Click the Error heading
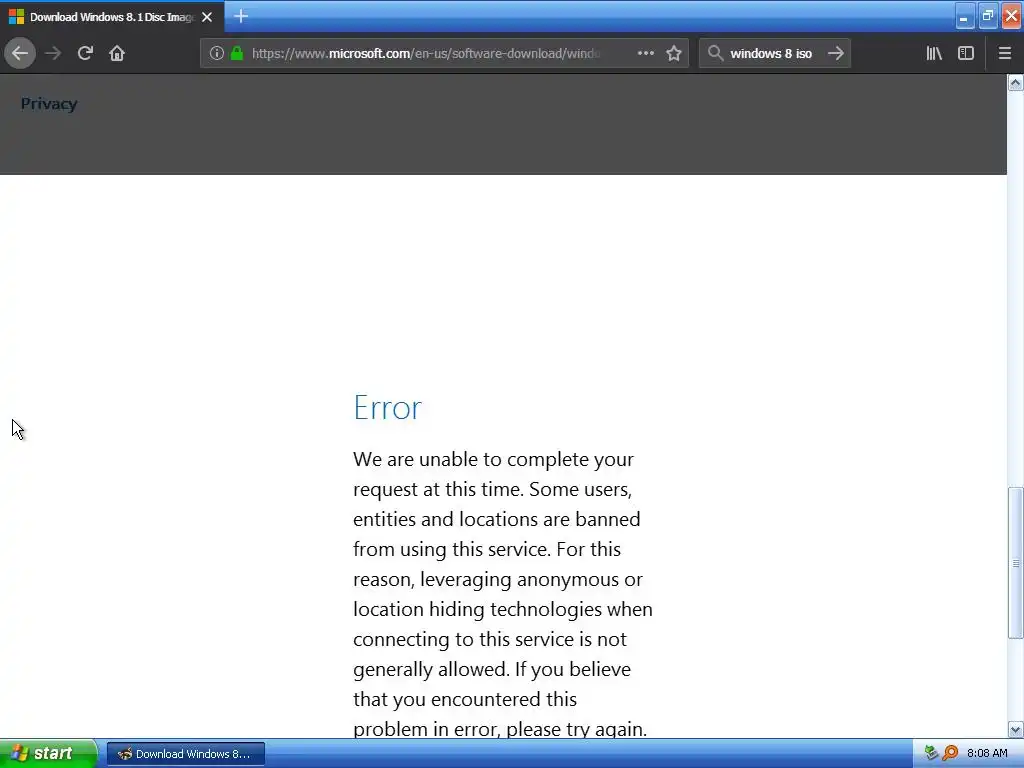Image resolution: width=1024 pixels, height=768 pixels. click(x=388, y=408)
